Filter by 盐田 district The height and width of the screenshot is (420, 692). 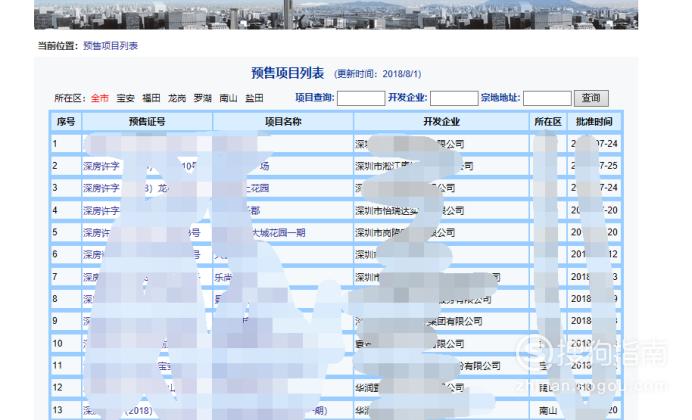[254, 98]
